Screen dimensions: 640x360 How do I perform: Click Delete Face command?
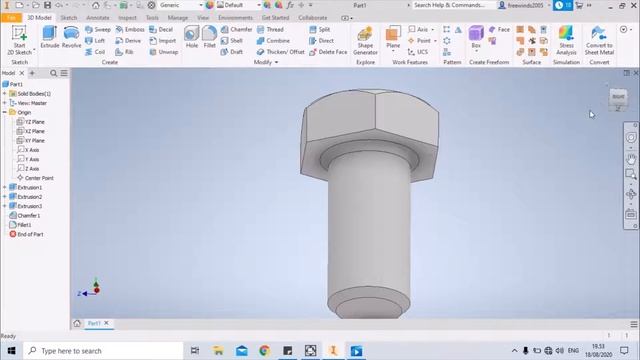pyautogui.click(x=328, y=52)
